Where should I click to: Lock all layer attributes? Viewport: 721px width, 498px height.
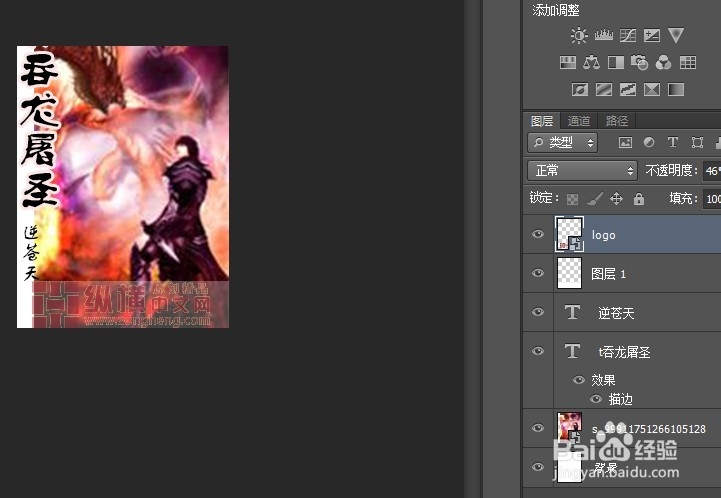(x=639, y=199)
